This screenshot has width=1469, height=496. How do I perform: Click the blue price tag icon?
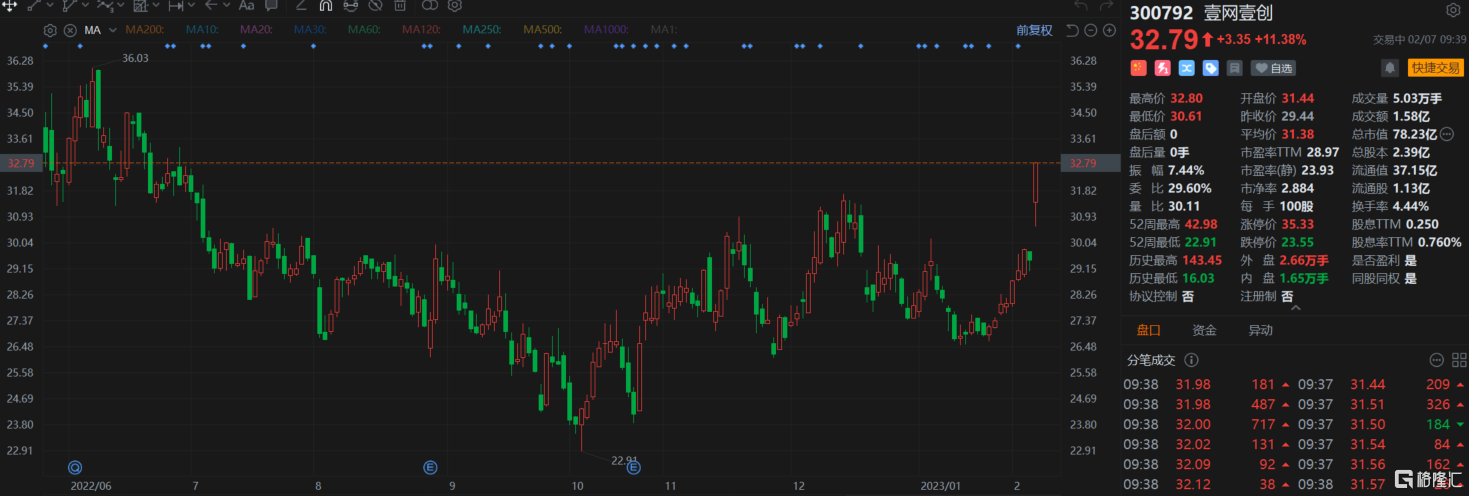coord(1211,68)
